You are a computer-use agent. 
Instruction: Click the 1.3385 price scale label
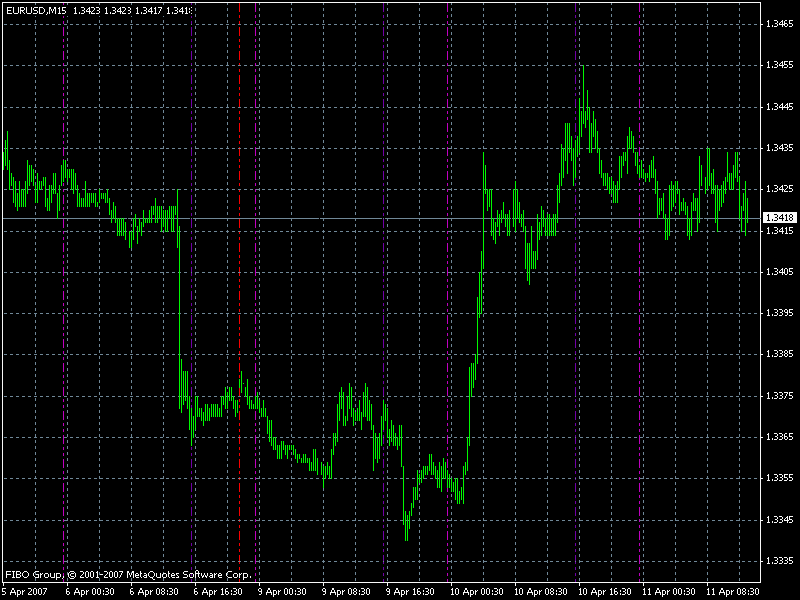point(780,354)
